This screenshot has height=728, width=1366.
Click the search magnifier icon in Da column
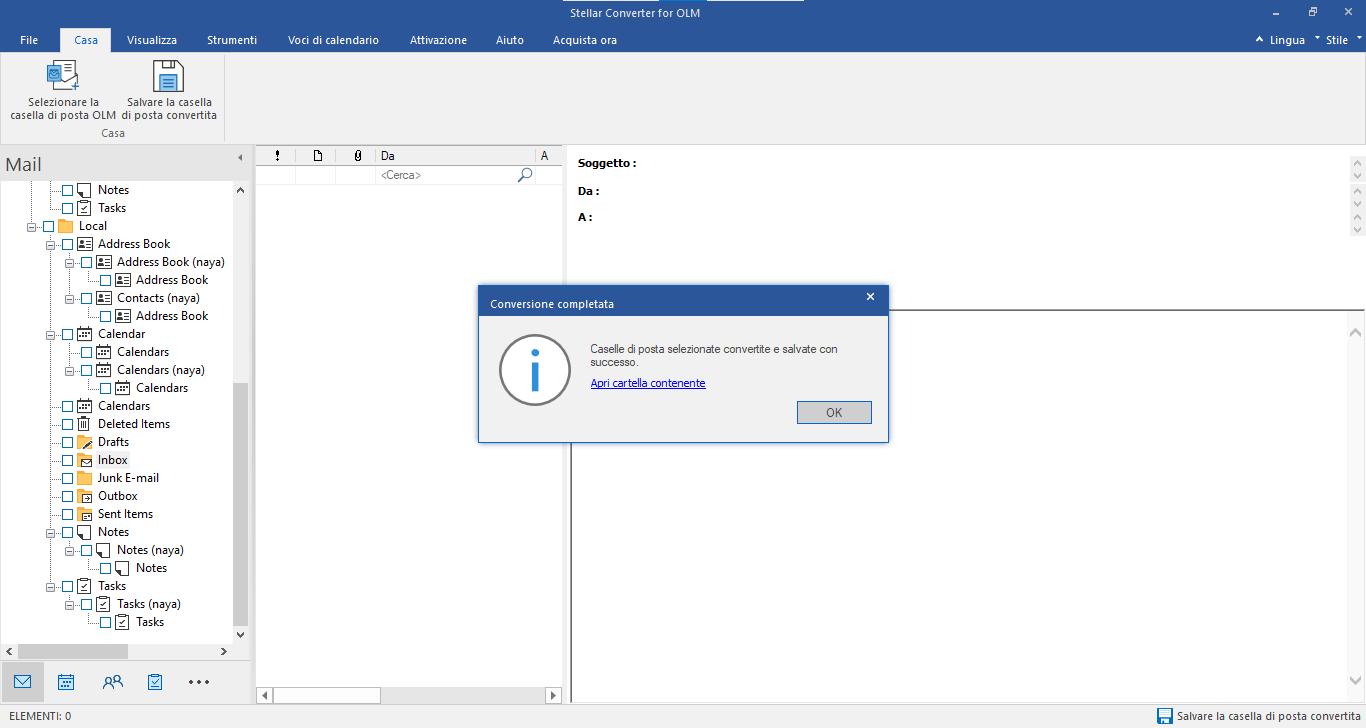pos(525,175)
